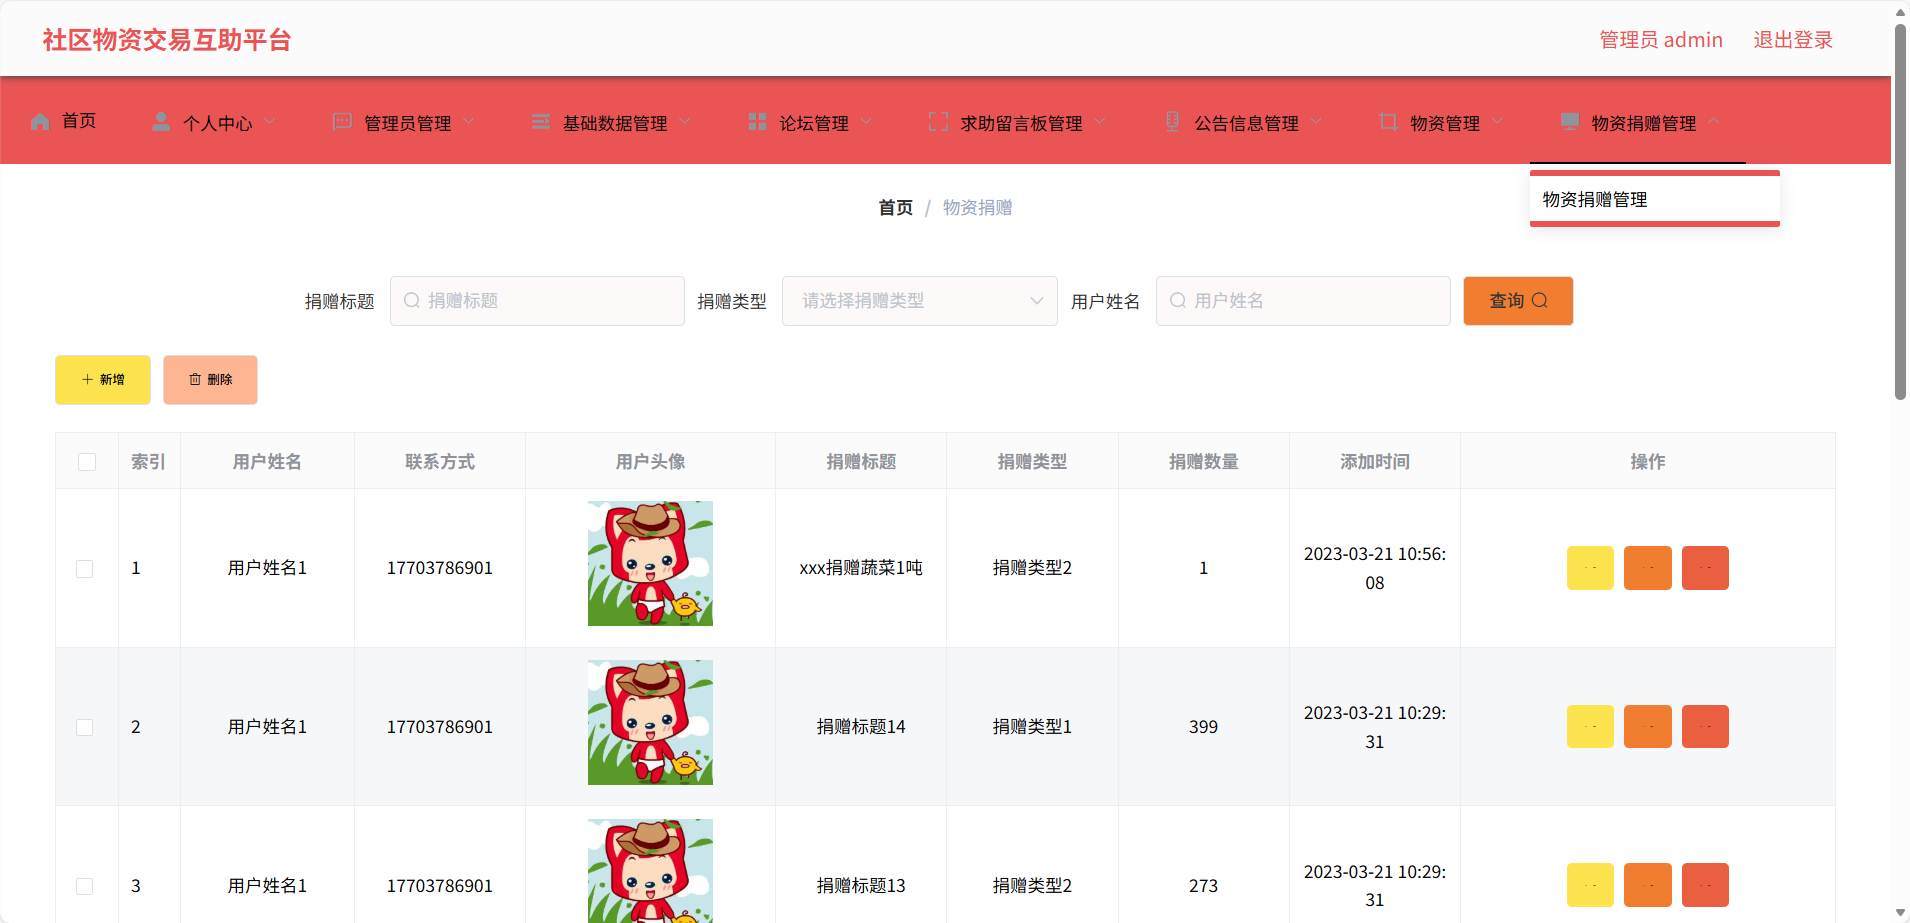1910x923 pixels.
Task: Click the 添加时间 column header
Action: pos(1375,462)
